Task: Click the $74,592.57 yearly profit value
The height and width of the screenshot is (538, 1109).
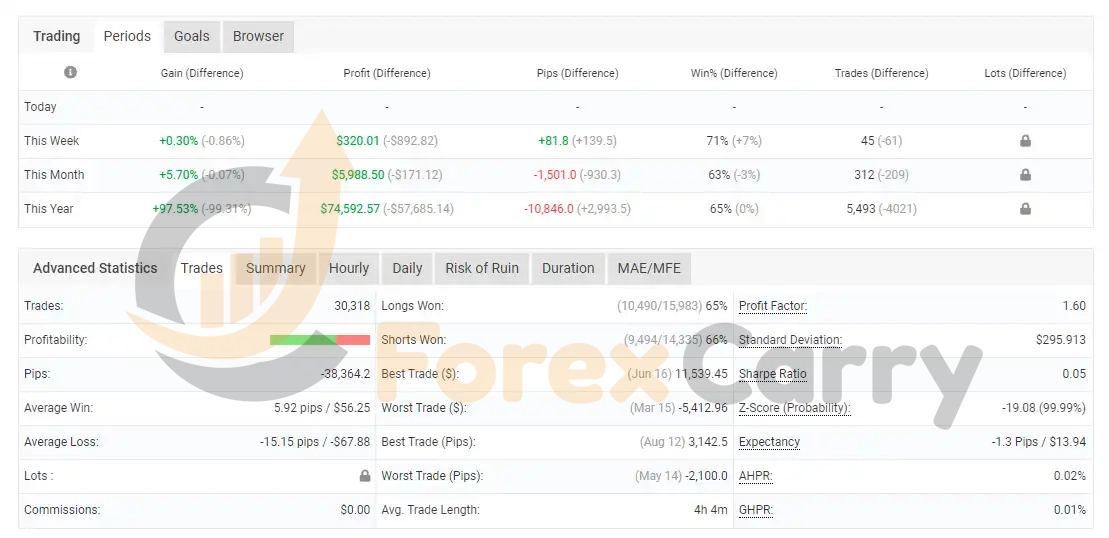Action: click(350, 209)
